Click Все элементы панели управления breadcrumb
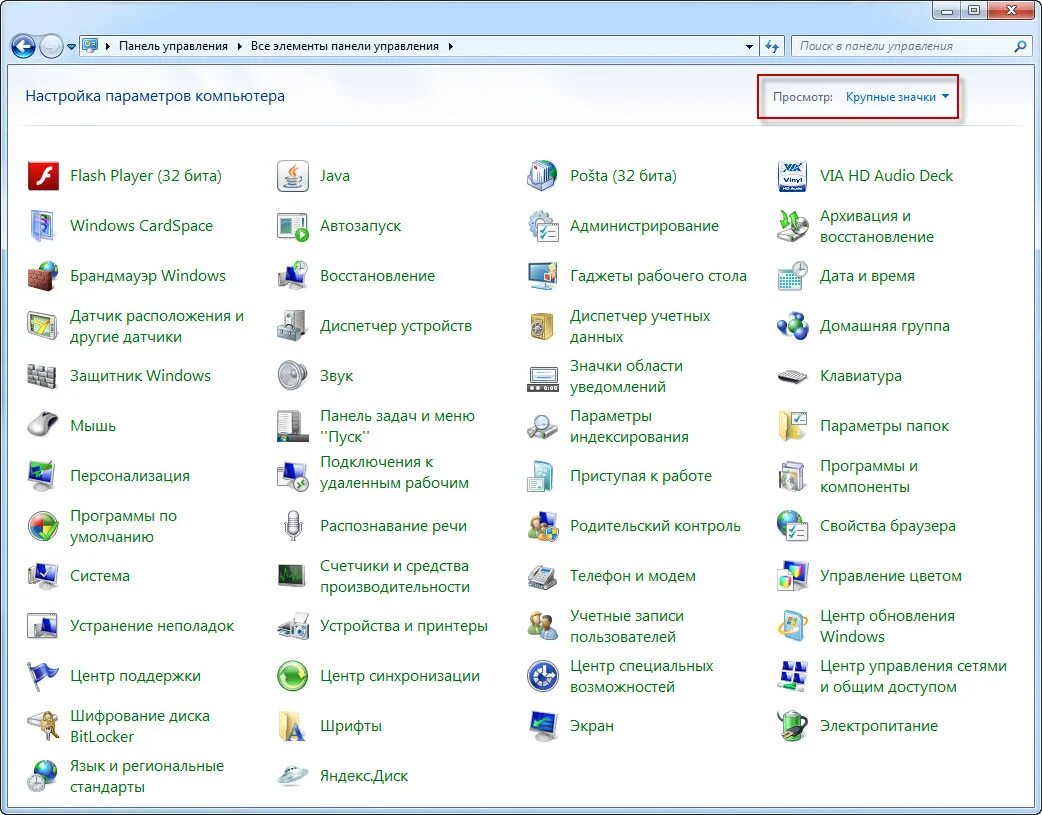Image resolution: width=1042 pixels, height=815 pixels. (x=345, y=47)
